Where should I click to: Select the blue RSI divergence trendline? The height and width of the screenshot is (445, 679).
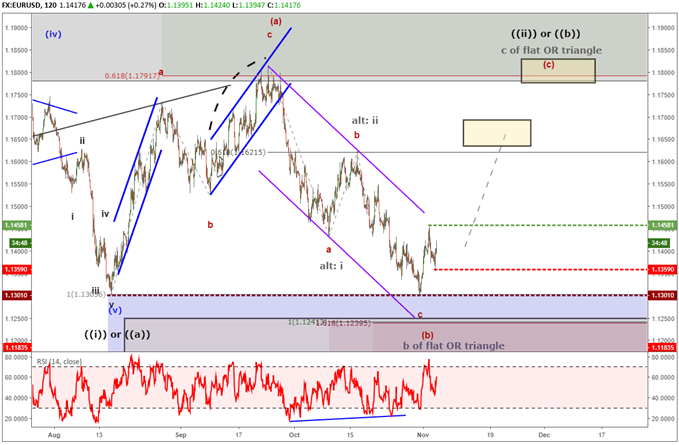click(x=347, y=418)
